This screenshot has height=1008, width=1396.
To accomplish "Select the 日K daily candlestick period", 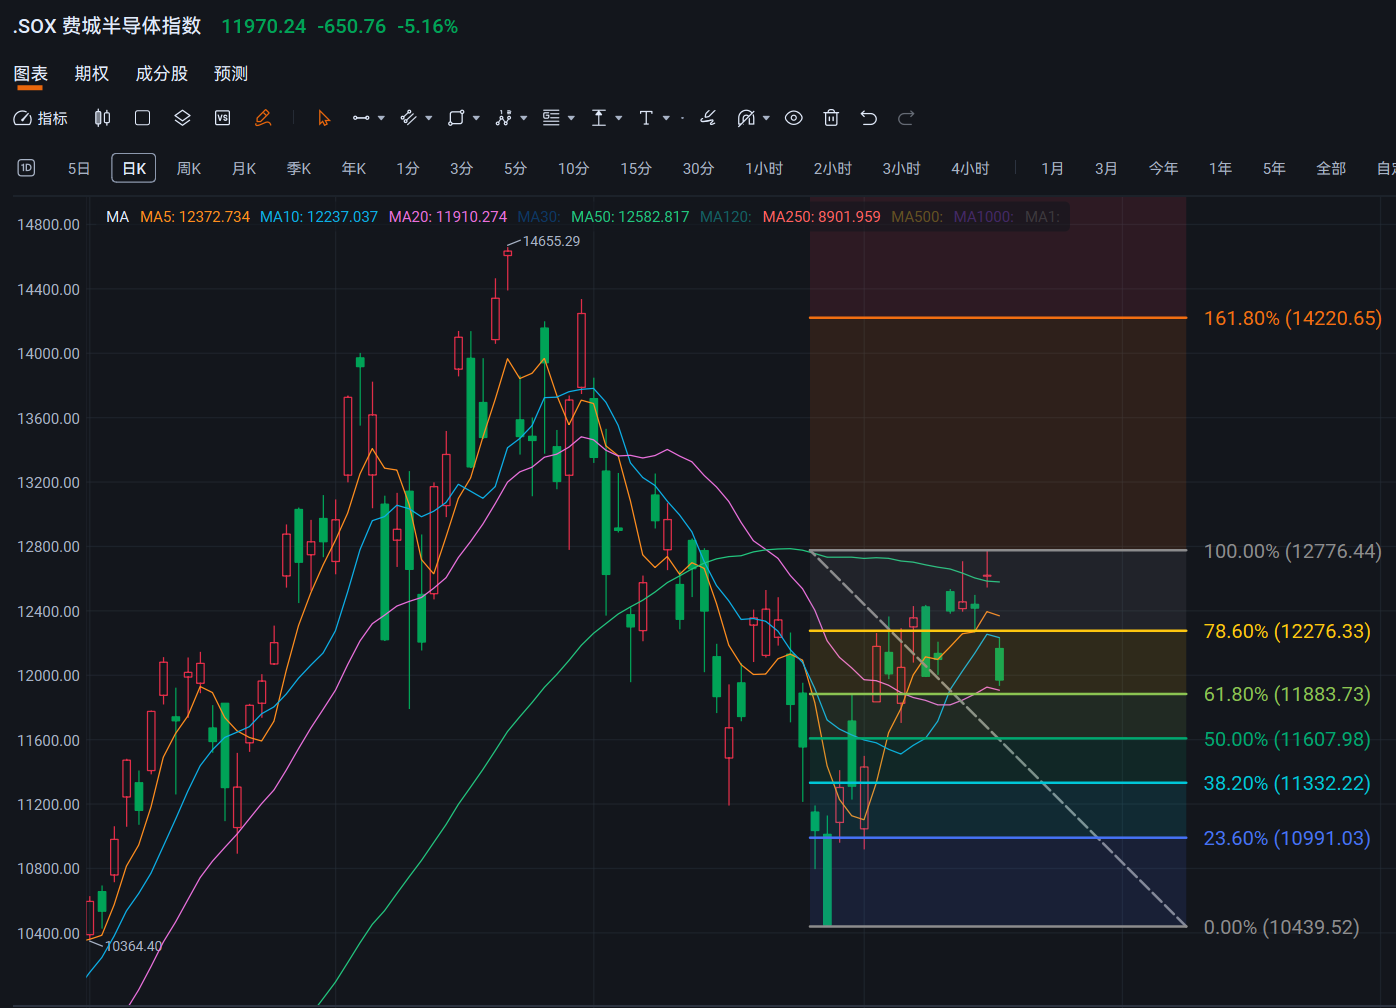I will 134,168.
